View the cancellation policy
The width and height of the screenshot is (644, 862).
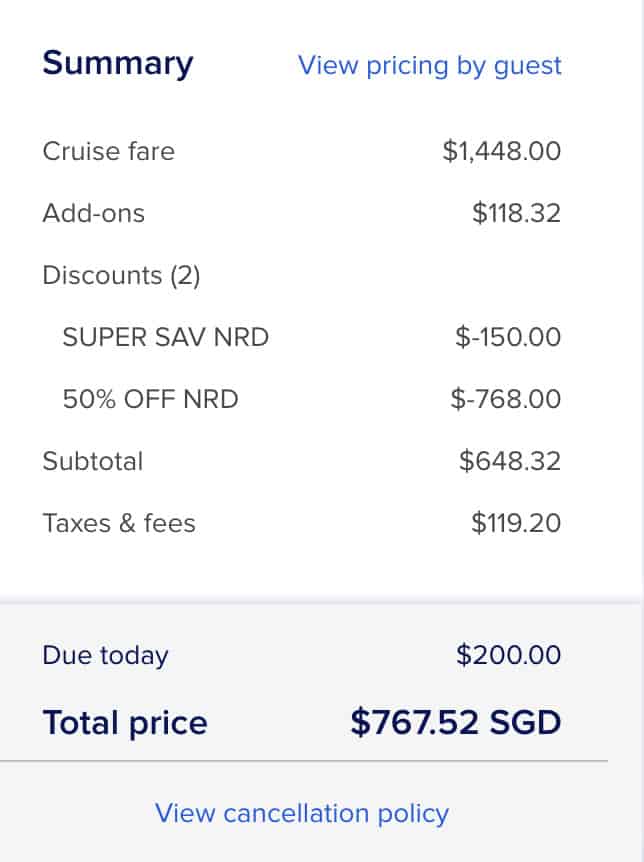point(302,813)
